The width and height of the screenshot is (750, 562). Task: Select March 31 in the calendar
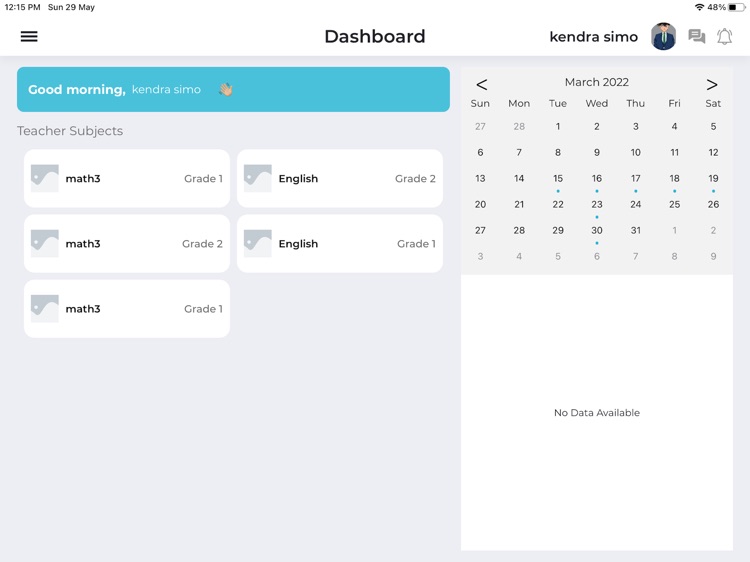635,231
